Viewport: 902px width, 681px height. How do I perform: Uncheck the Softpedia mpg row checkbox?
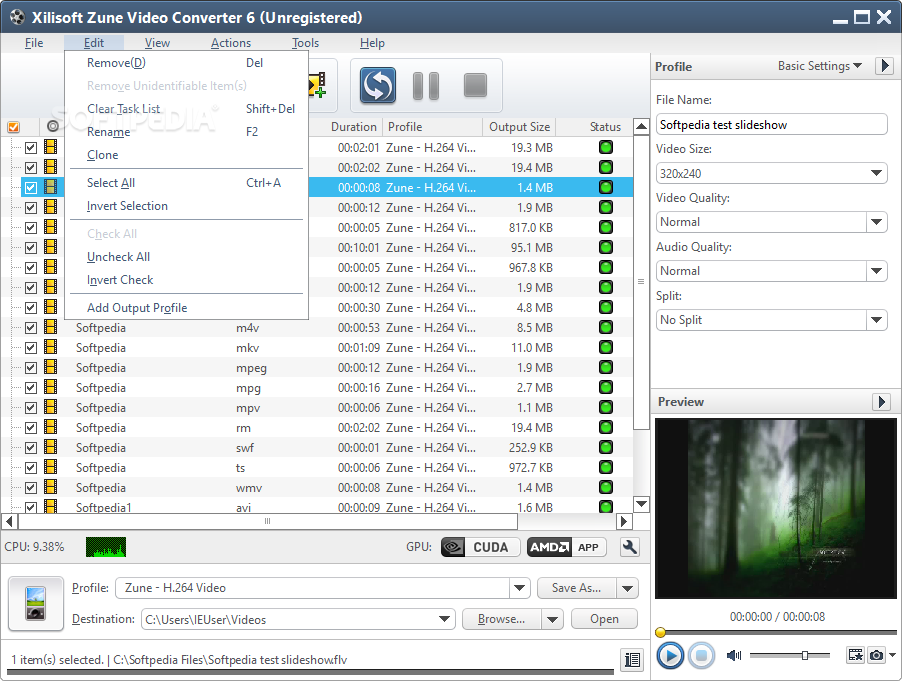pos(31,388)
